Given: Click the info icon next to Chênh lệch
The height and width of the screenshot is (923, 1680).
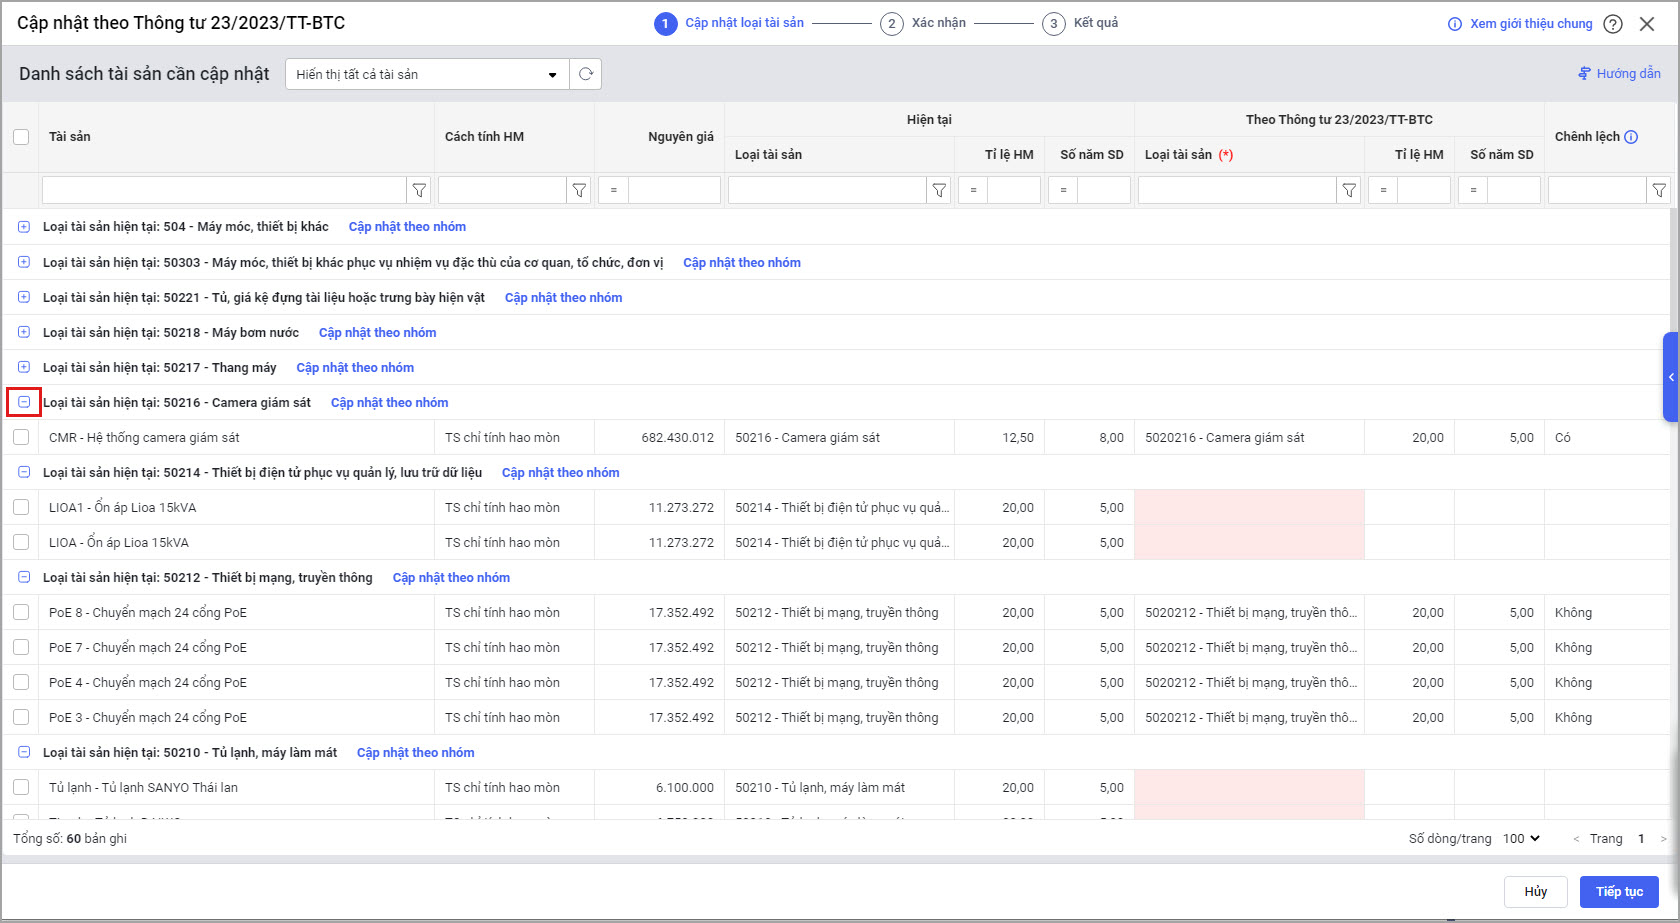Looking at the screenshot, I should (1631, 137).
